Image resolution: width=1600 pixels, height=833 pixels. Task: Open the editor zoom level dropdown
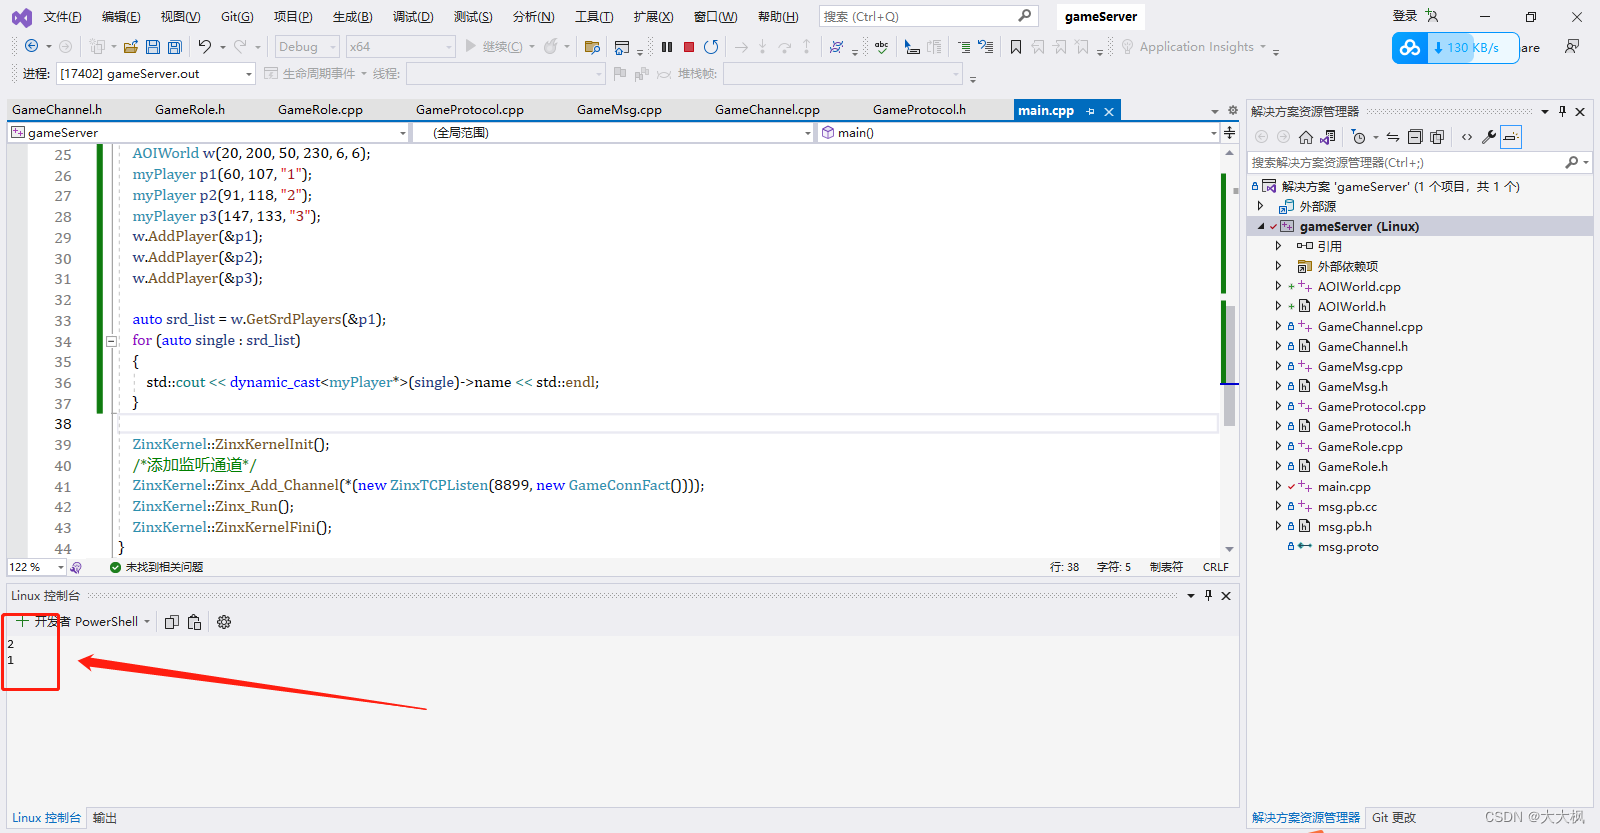tap(60, 567)
